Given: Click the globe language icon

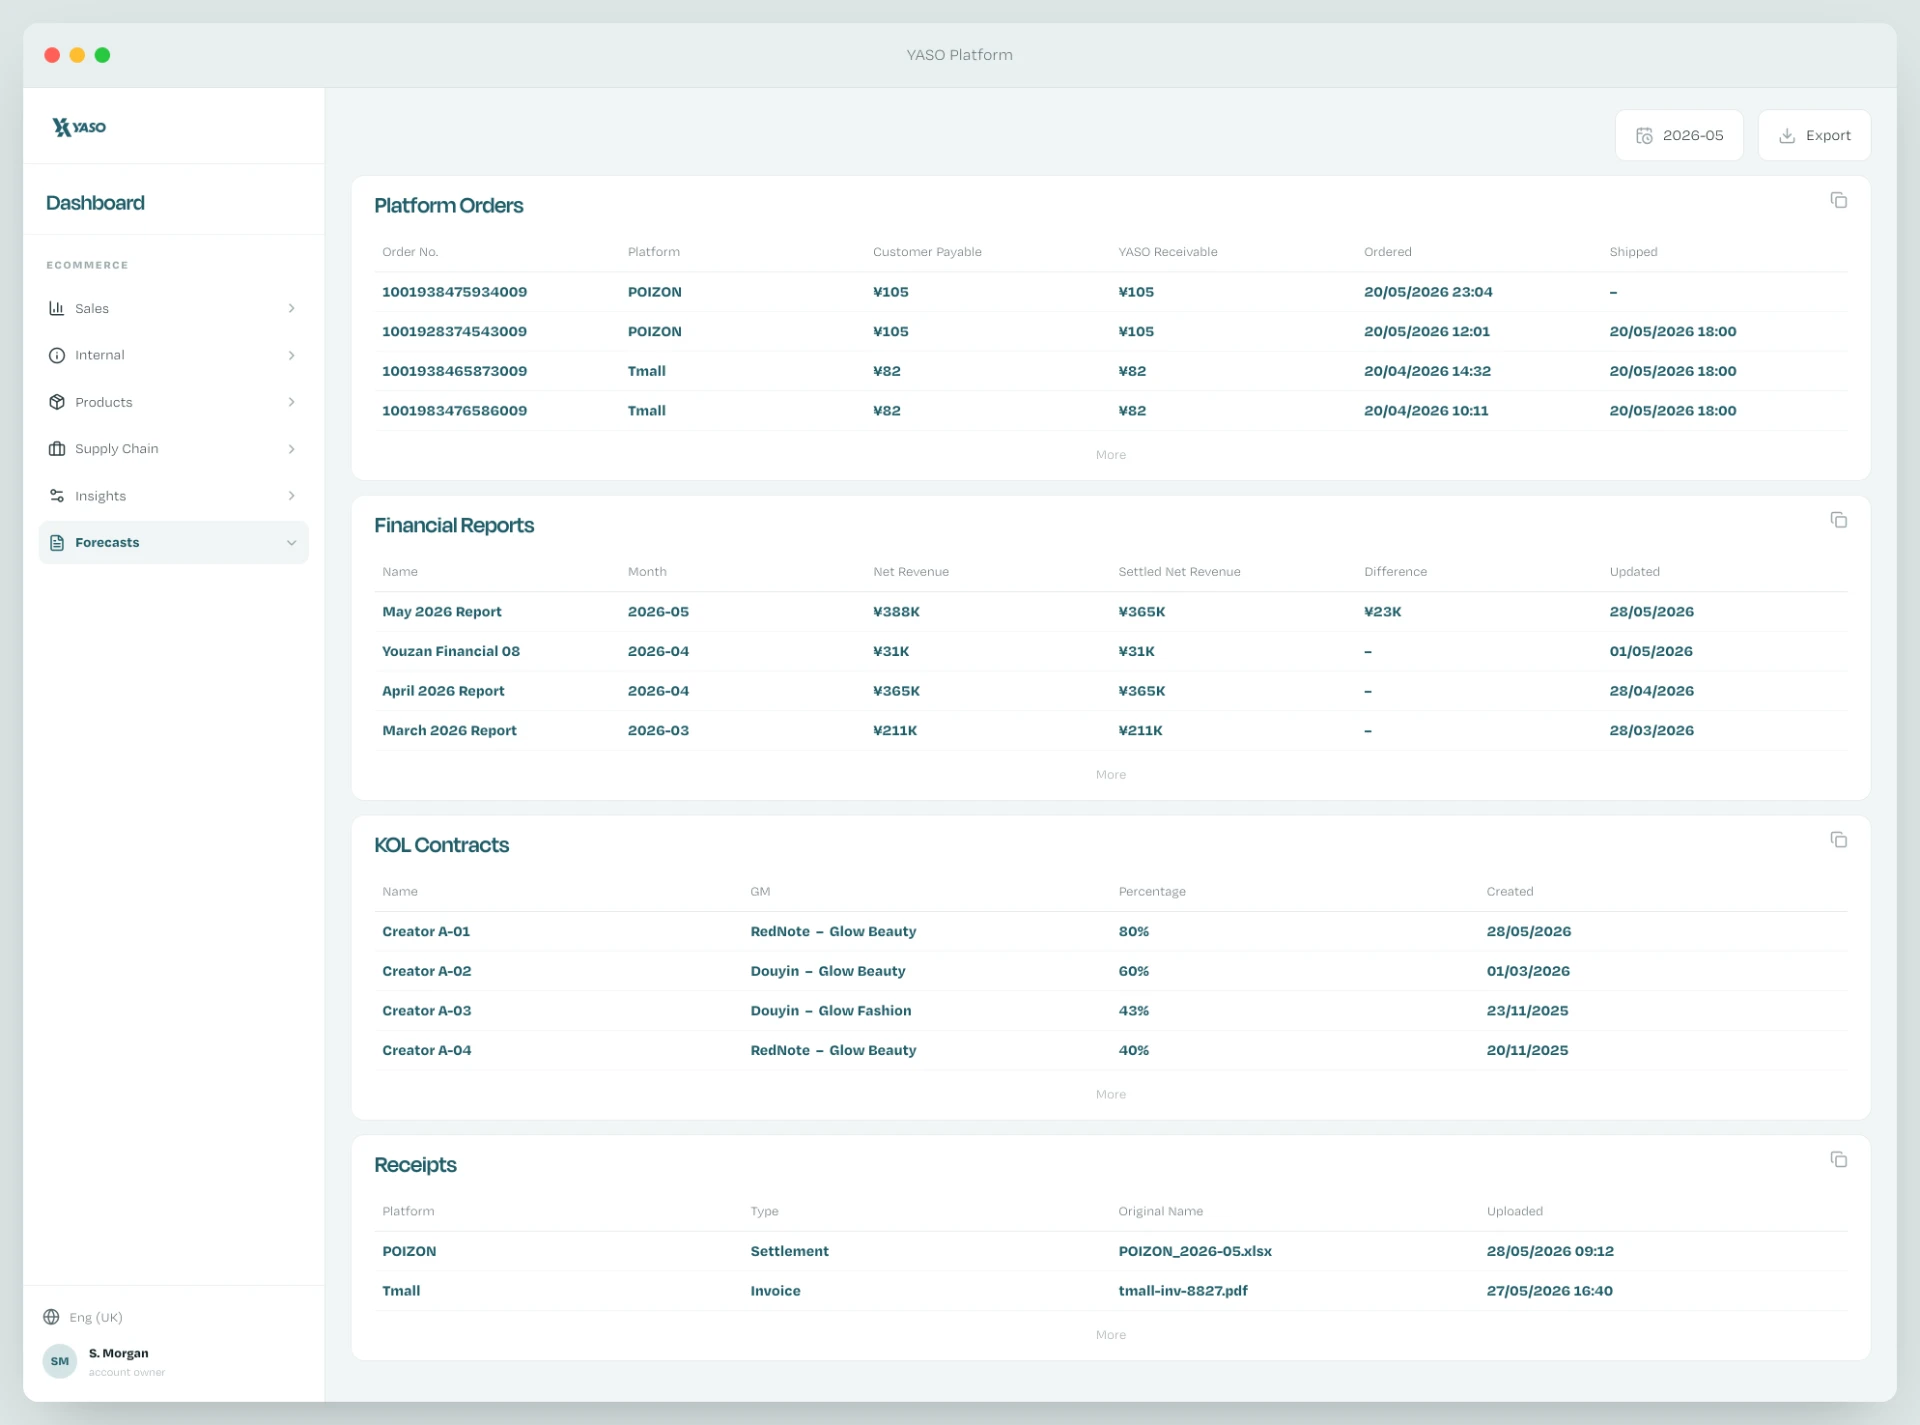Looking at the screenshot, I should coord(51,1317).
